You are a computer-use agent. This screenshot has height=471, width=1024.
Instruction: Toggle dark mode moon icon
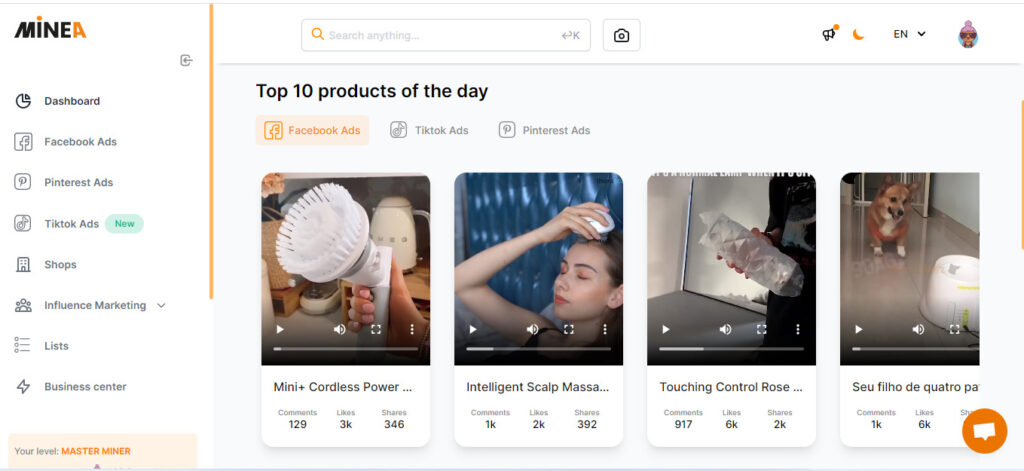pos(858,35)
